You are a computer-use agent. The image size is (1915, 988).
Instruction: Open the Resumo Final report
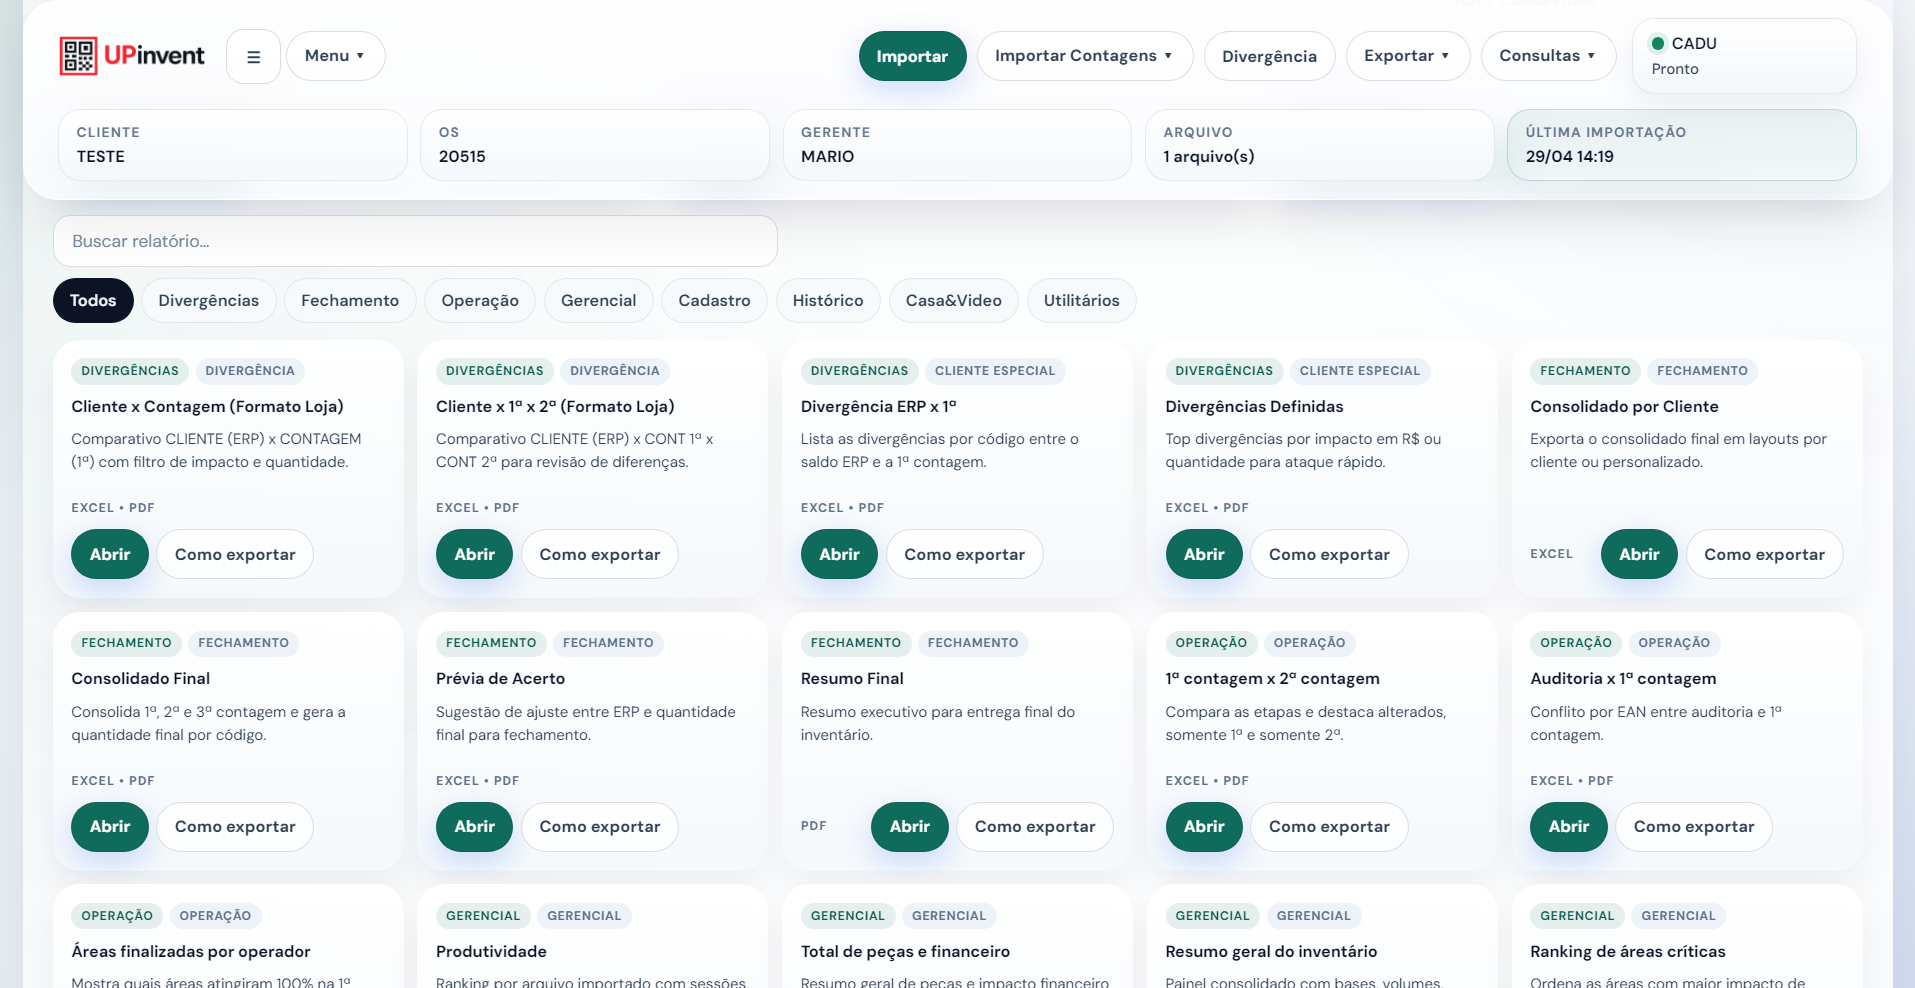tap(909, 827)
